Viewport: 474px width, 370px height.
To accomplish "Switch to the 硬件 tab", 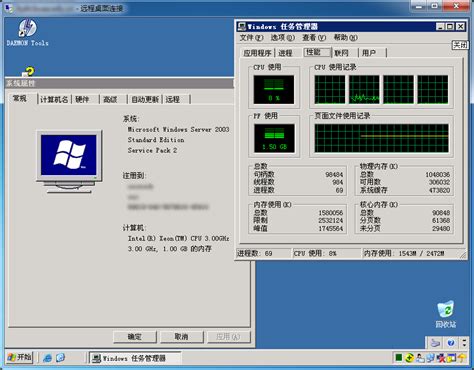I will point(85,99).
